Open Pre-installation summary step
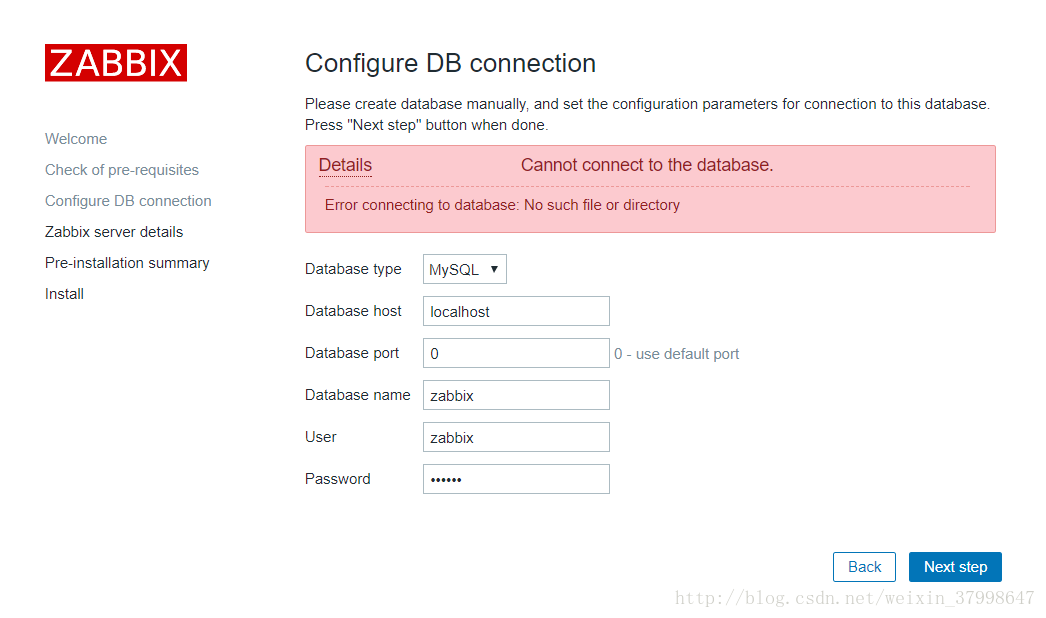This screenshot has height=618, width=1046. (x=127, y=263)
